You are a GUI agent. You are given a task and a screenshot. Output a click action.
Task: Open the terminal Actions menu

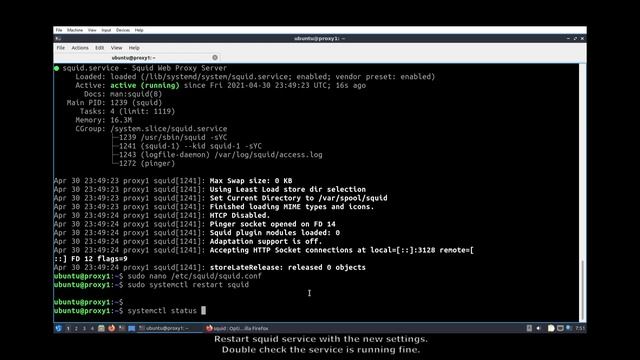(x=80, y=48)
